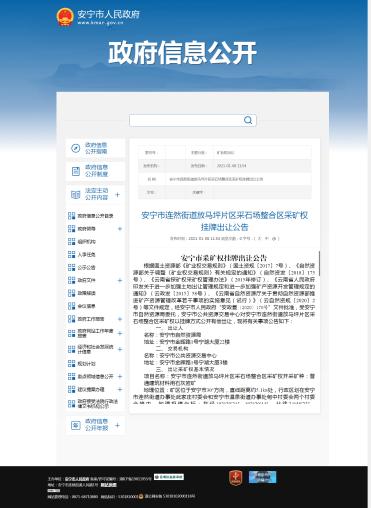The image size is (371, 508).
Task: Expand the 政府文件 plus sign
Action: (x=120, y=281)
